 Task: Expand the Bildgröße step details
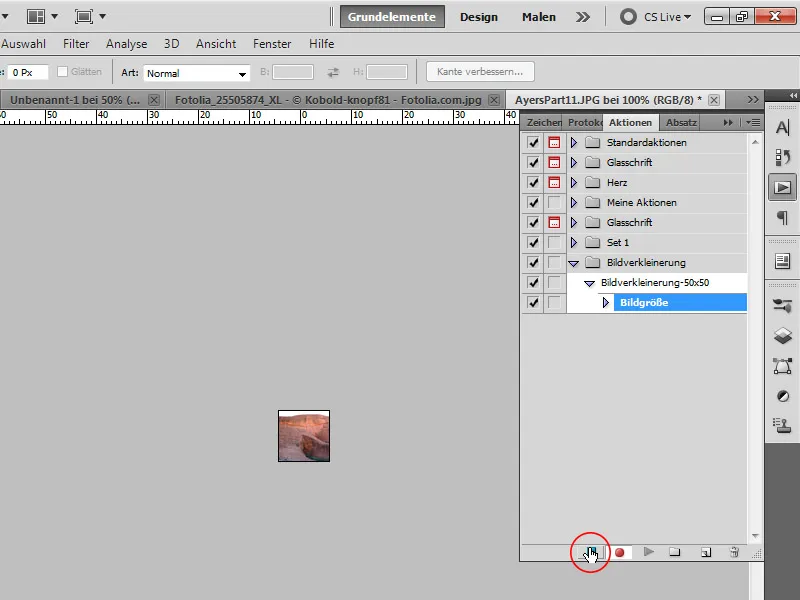tap(606, 303)
